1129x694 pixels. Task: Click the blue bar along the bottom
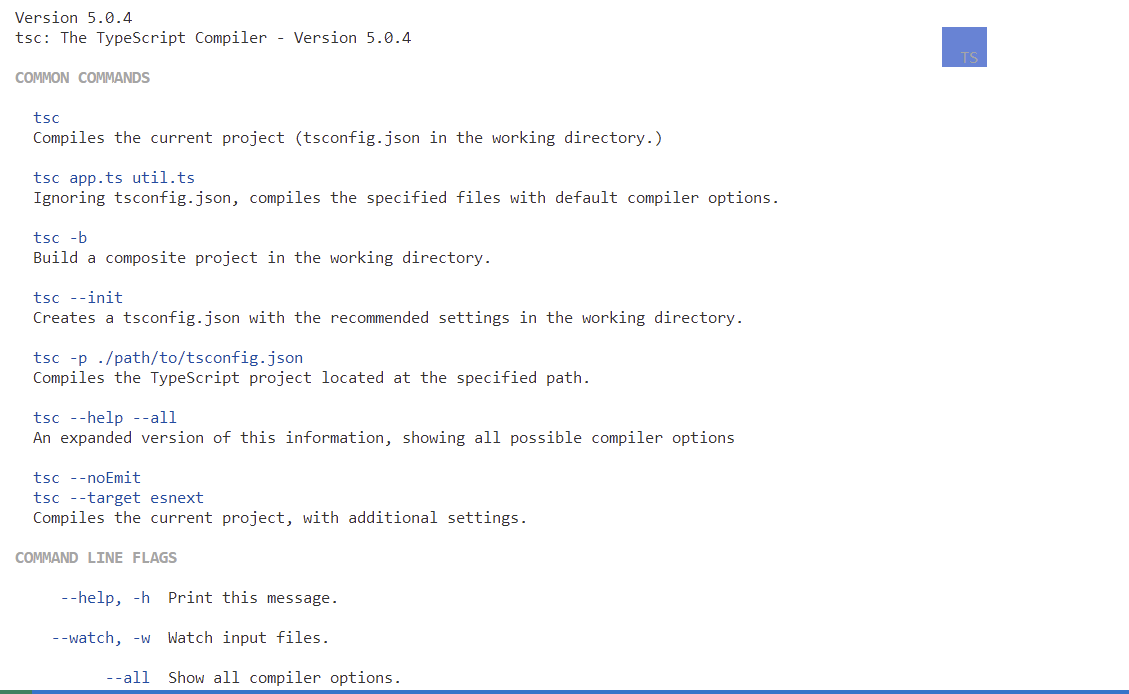[x=580, y=691]
